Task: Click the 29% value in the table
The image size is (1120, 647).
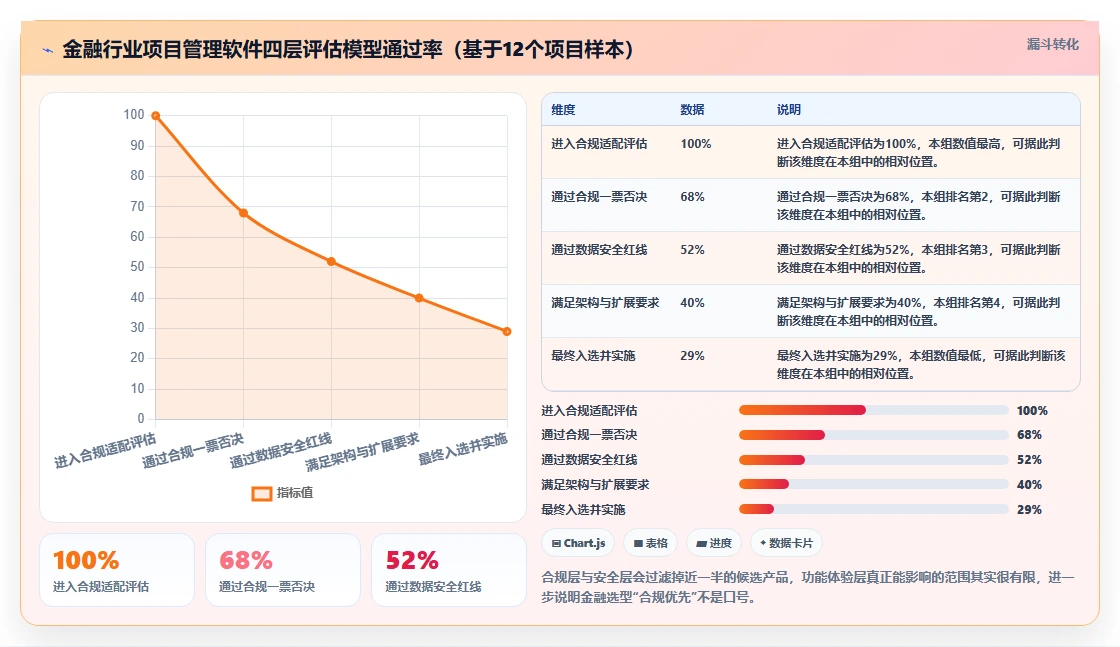Action: 692,356
